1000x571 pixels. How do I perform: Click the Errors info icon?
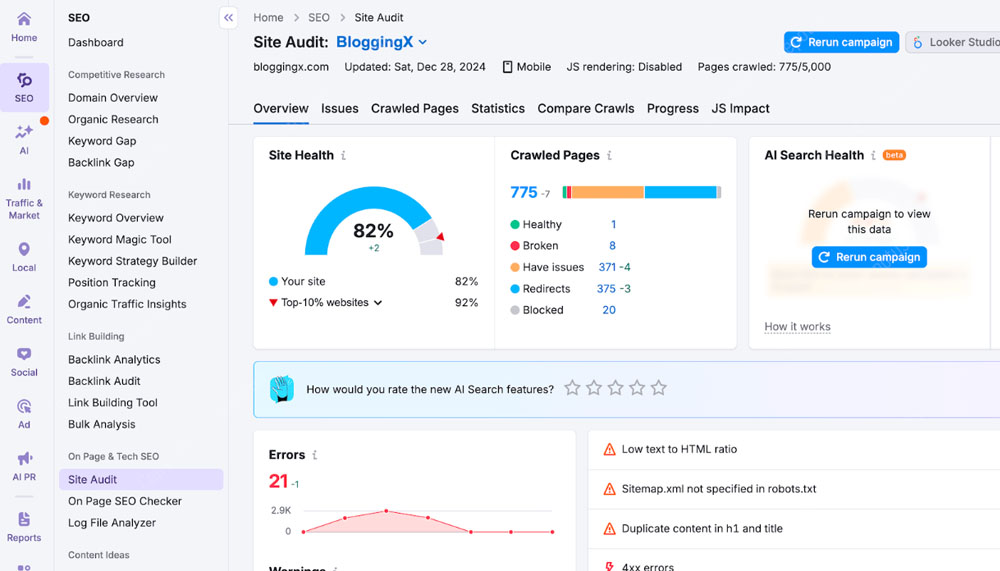(x=314, y=455)
